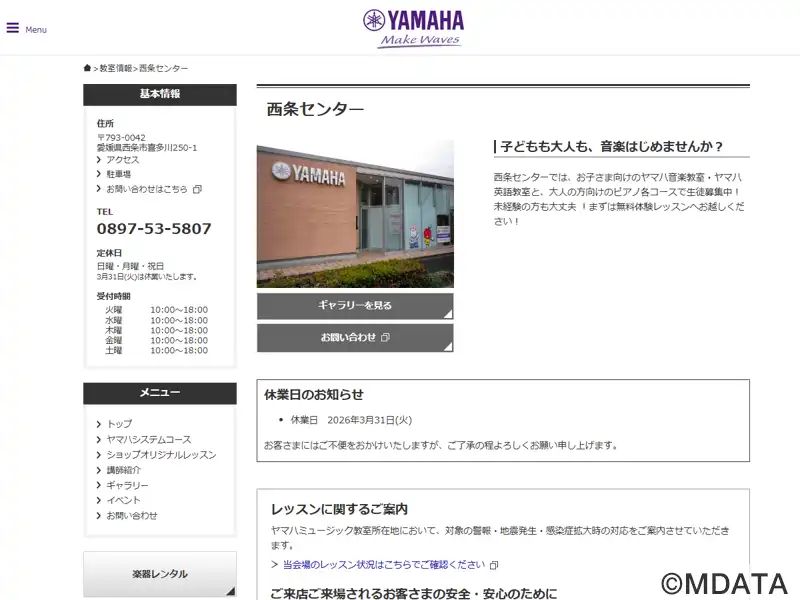Click external-link icon next to お問い合わせはこちら
The image size is (800, 600).
[197, 189]
